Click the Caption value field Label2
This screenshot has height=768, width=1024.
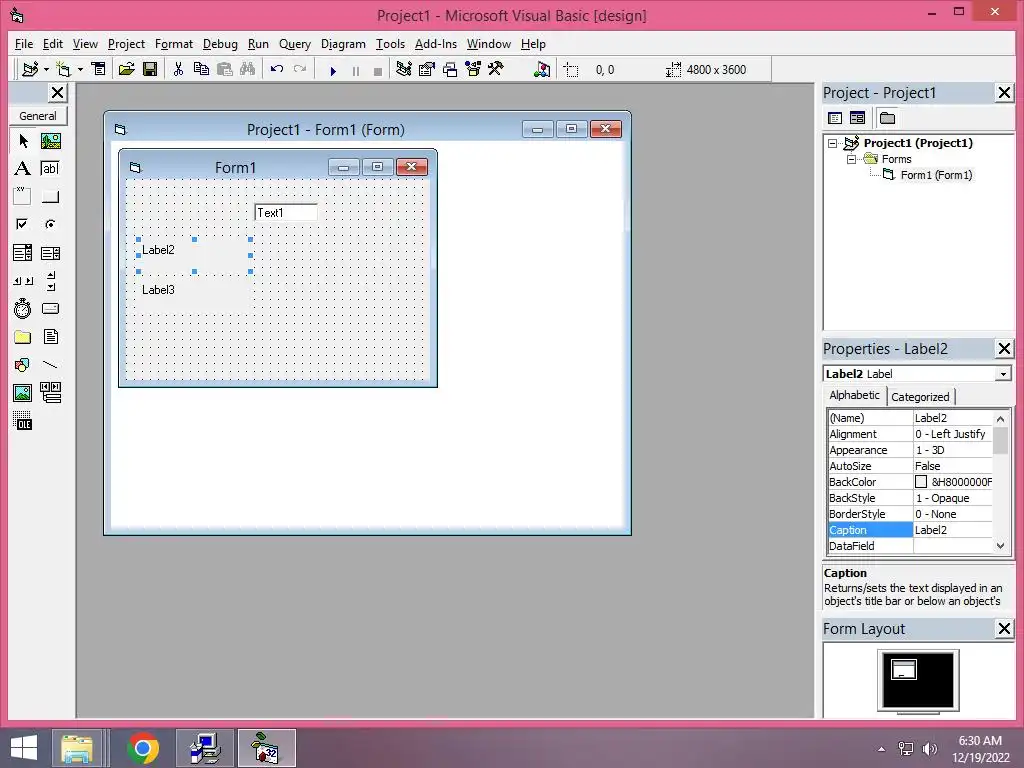[952, 530]
